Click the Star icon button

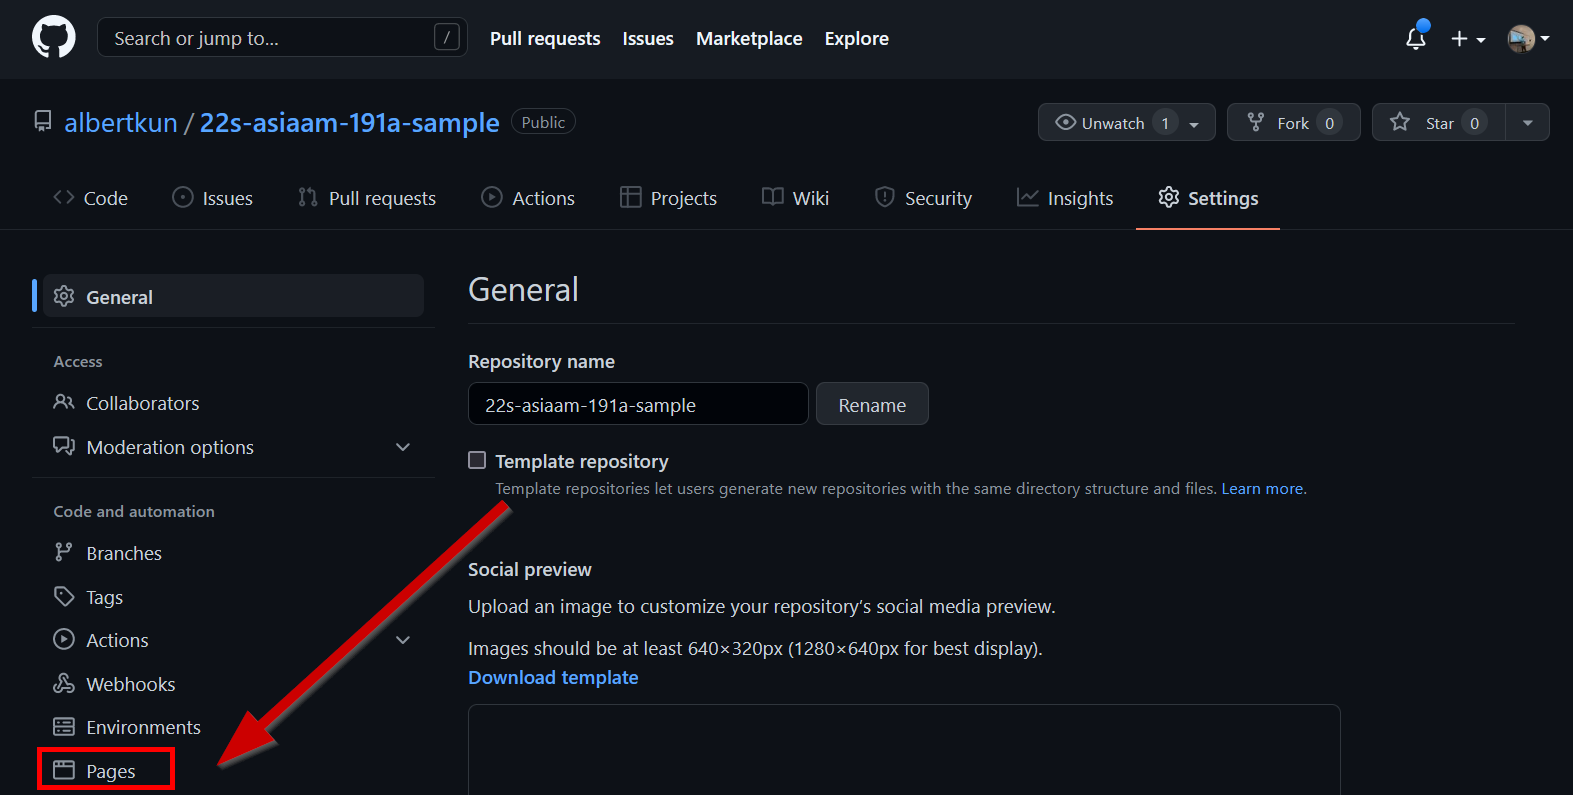[1438, 123]
